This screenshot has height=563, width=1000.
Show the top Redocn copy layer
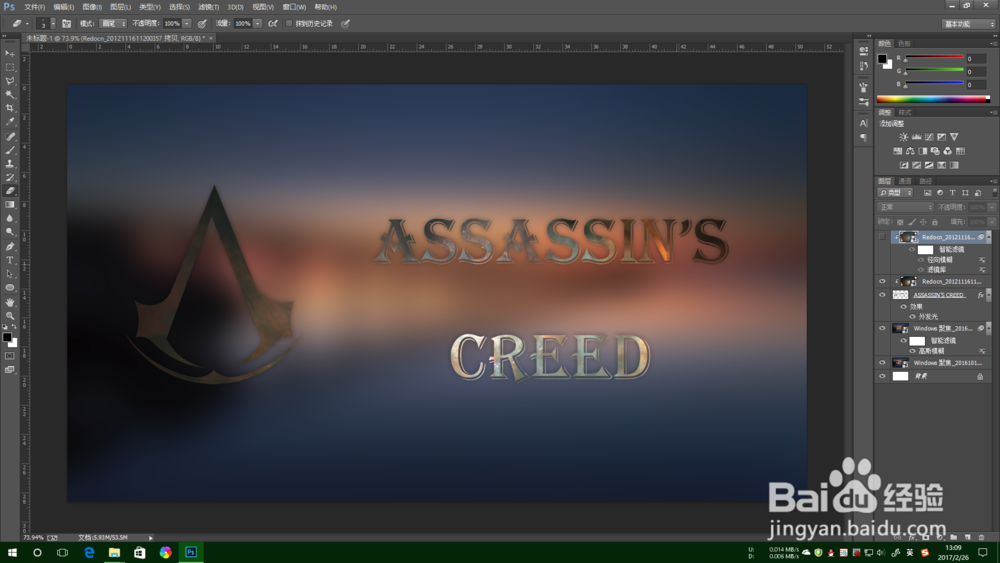coord(882,237)
